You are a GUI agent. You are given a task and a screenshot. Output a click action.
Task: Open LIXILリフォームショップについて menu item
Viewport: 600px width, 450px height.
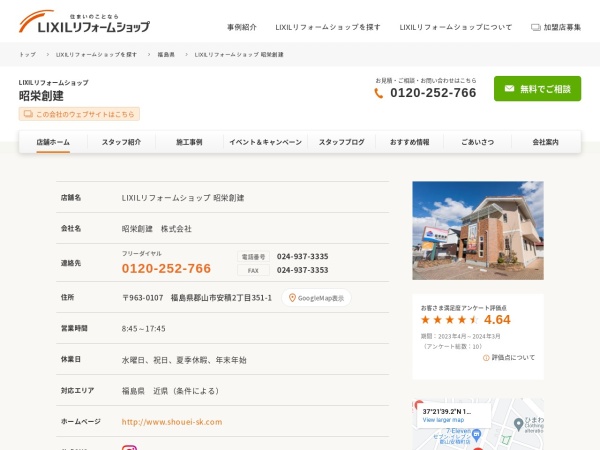(x=455, y=27)
